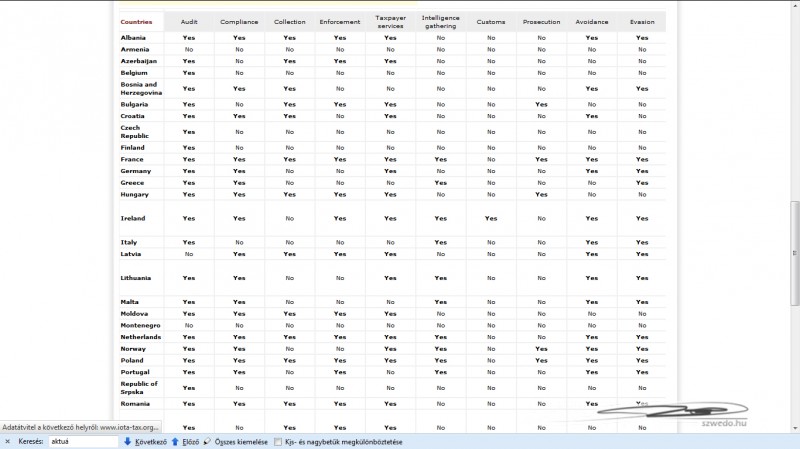The image size is (800, 449).
Task: Click the Countries column header
Action: point(136,21)
